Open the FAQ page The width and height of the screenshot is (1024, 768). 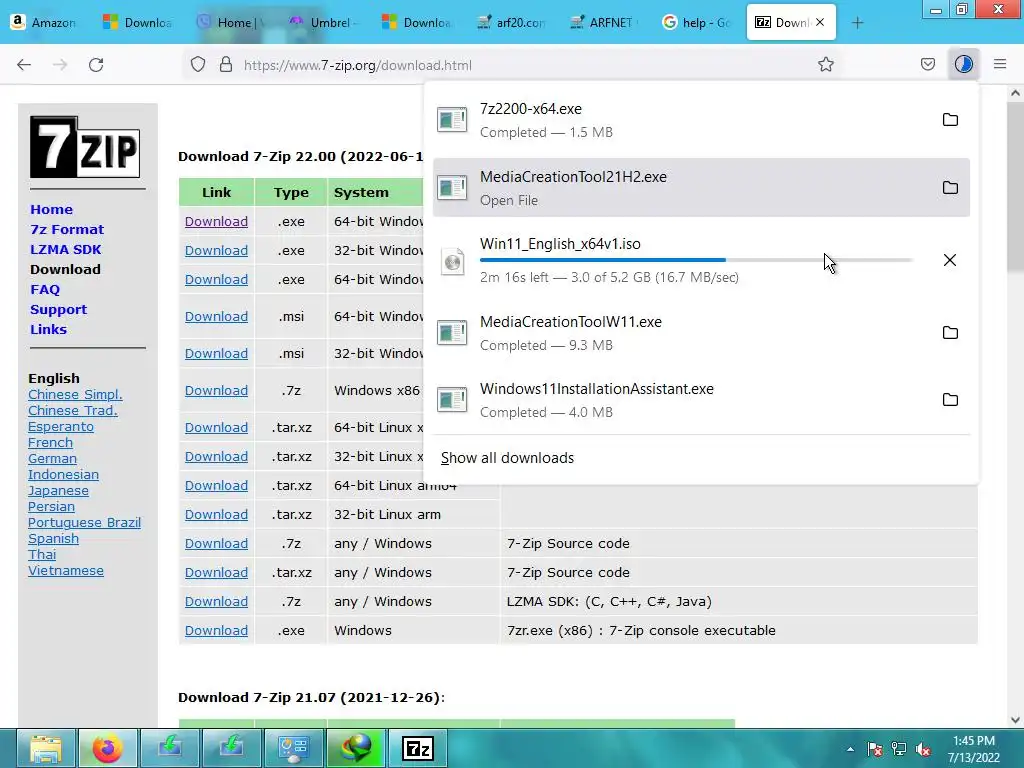[45, 289]
